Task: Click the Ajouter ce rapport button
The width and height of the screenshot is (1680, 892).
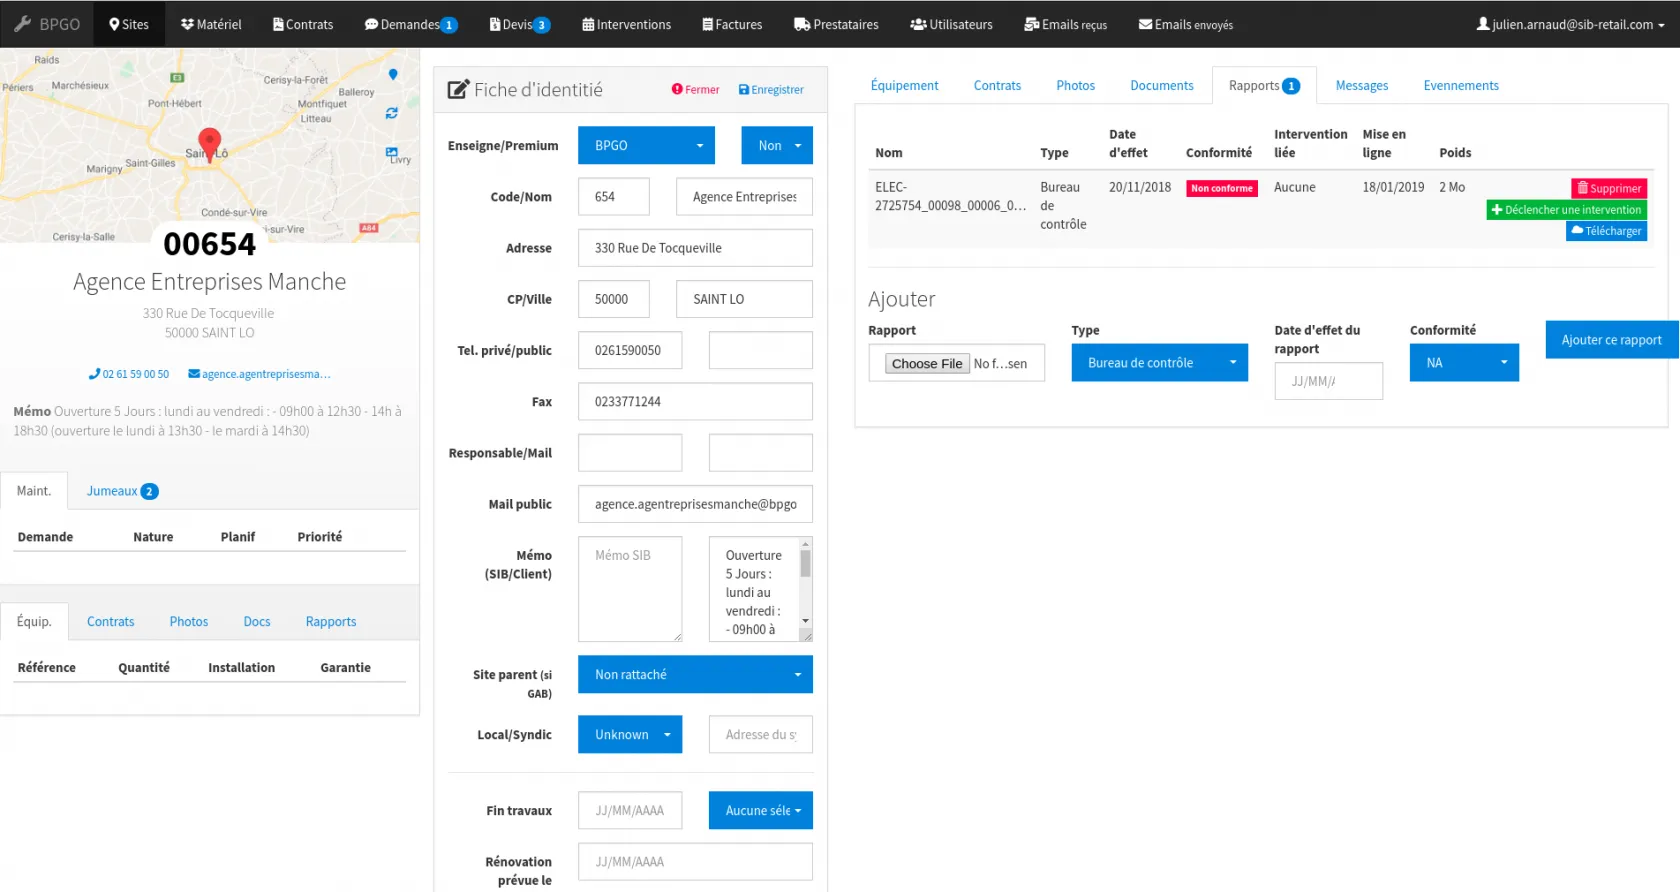Action: tap(1611, 340)
